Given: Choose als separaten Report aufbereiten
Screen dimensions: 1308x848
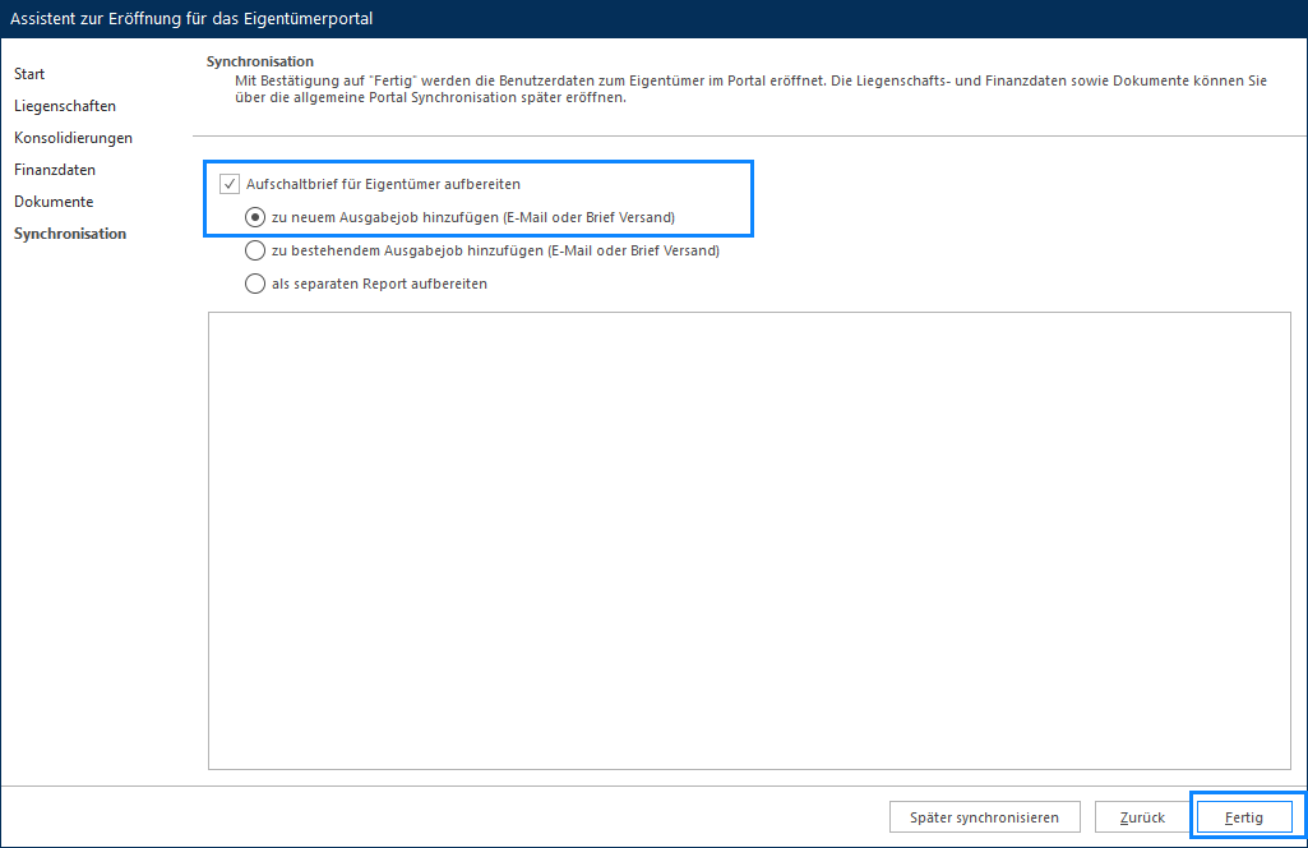Looking at the screenshot, I should [255, 283].
